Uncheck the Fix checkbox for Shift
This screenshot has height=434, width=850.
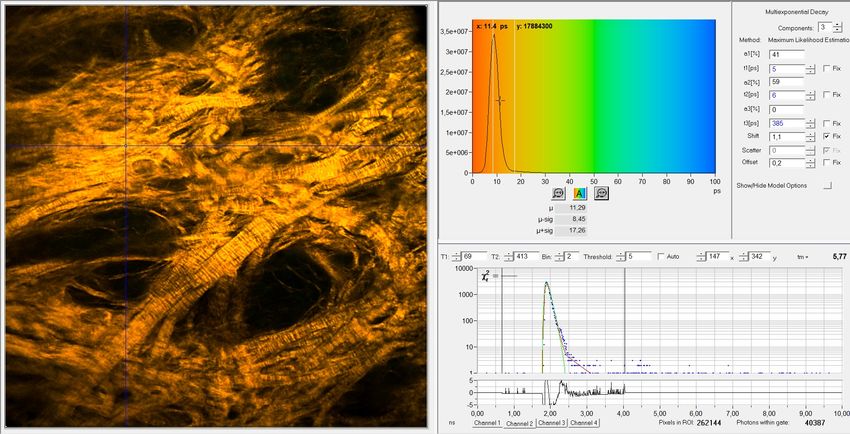(826, 136)
